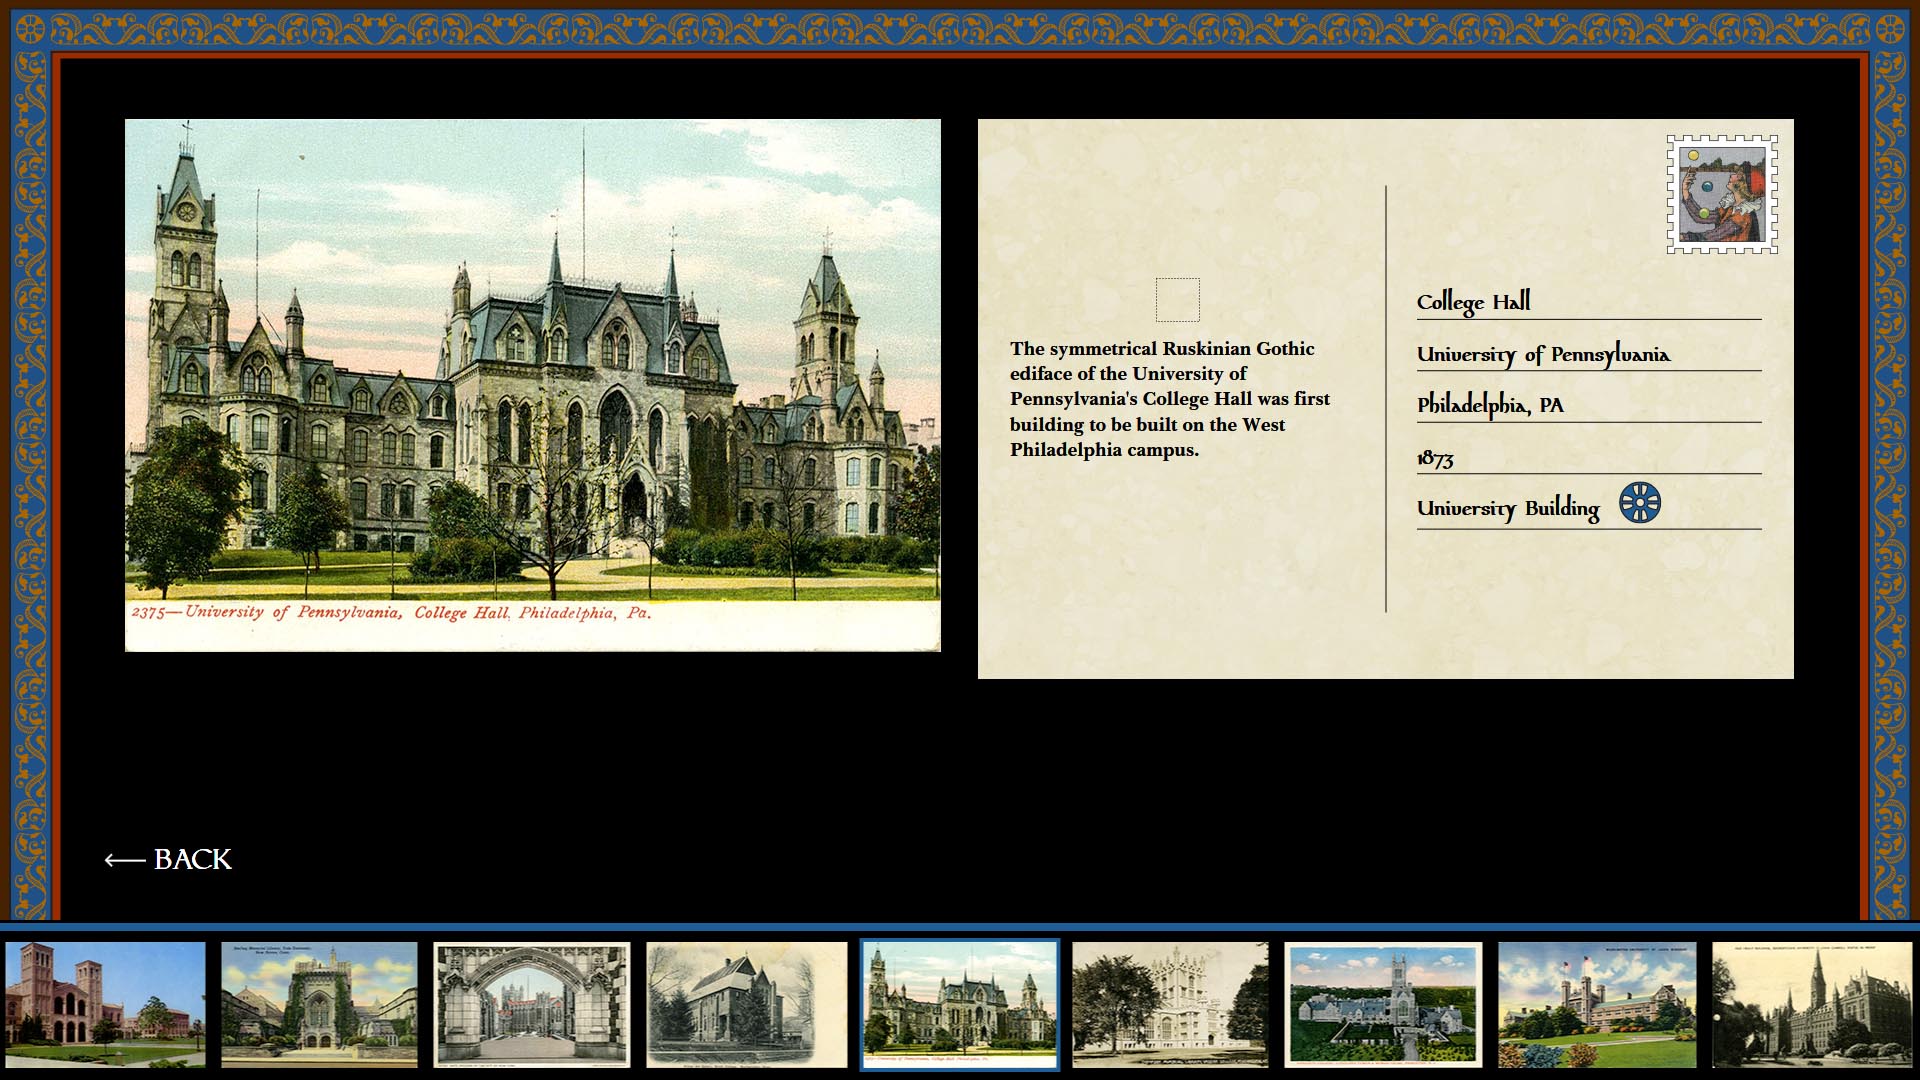
Task: Click the Philadelphia, PA location line
Action: coord(1490,405)
